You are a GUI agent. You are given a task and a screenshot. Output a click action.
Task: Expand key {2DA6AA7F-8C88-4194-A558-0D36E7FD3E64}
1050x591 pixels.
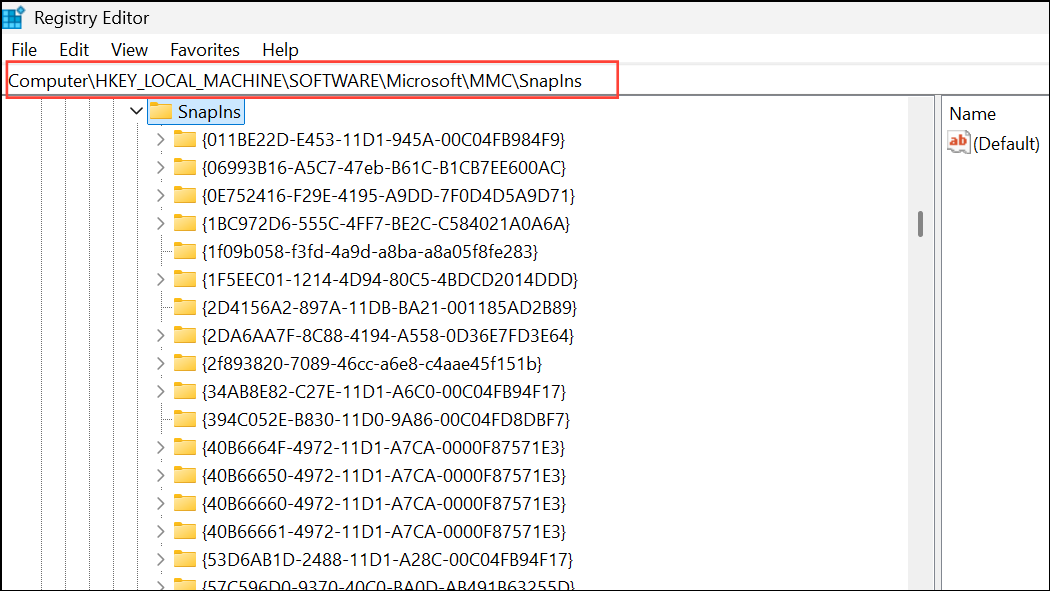click(x=161, y=335)
